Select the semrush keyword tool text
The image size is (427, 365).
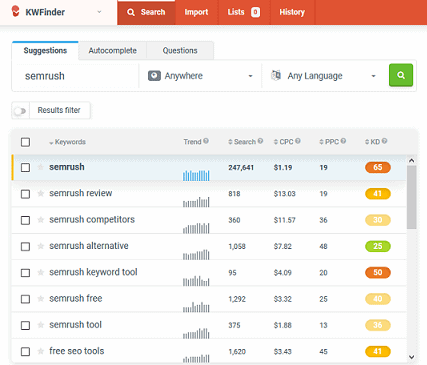pos(93,272)
